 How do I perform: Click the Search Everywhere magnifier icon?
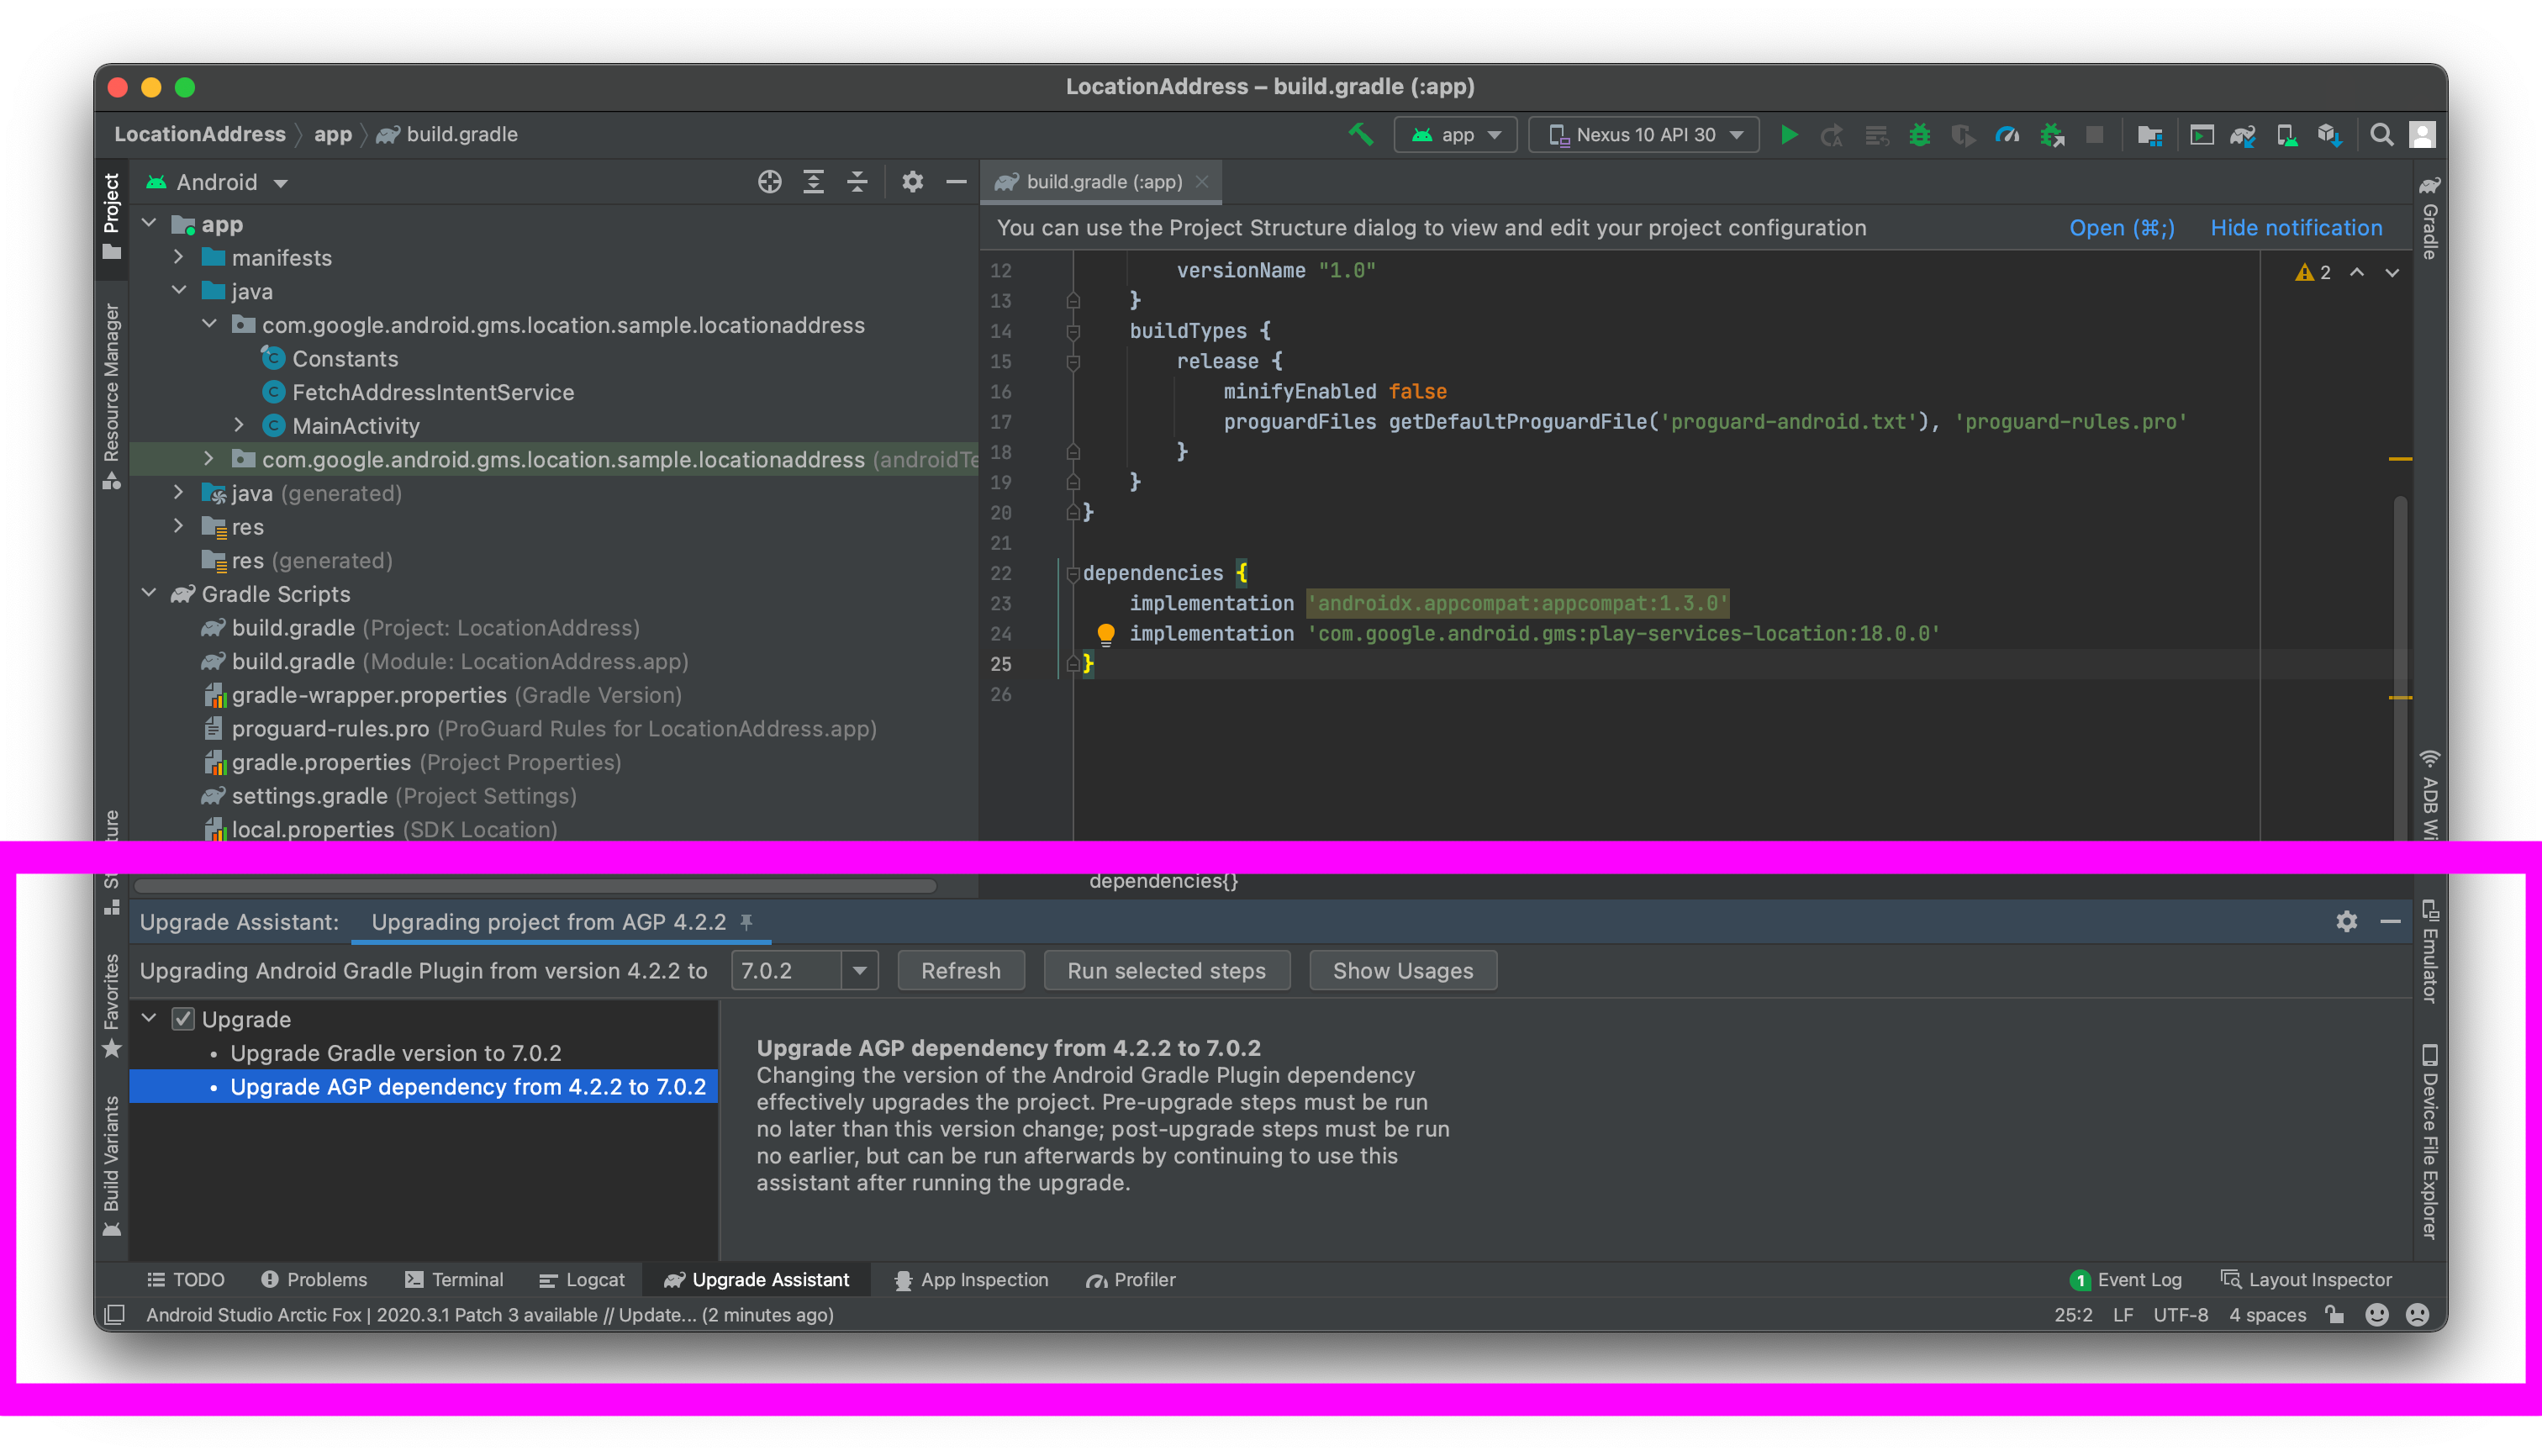pos(2381,134)
